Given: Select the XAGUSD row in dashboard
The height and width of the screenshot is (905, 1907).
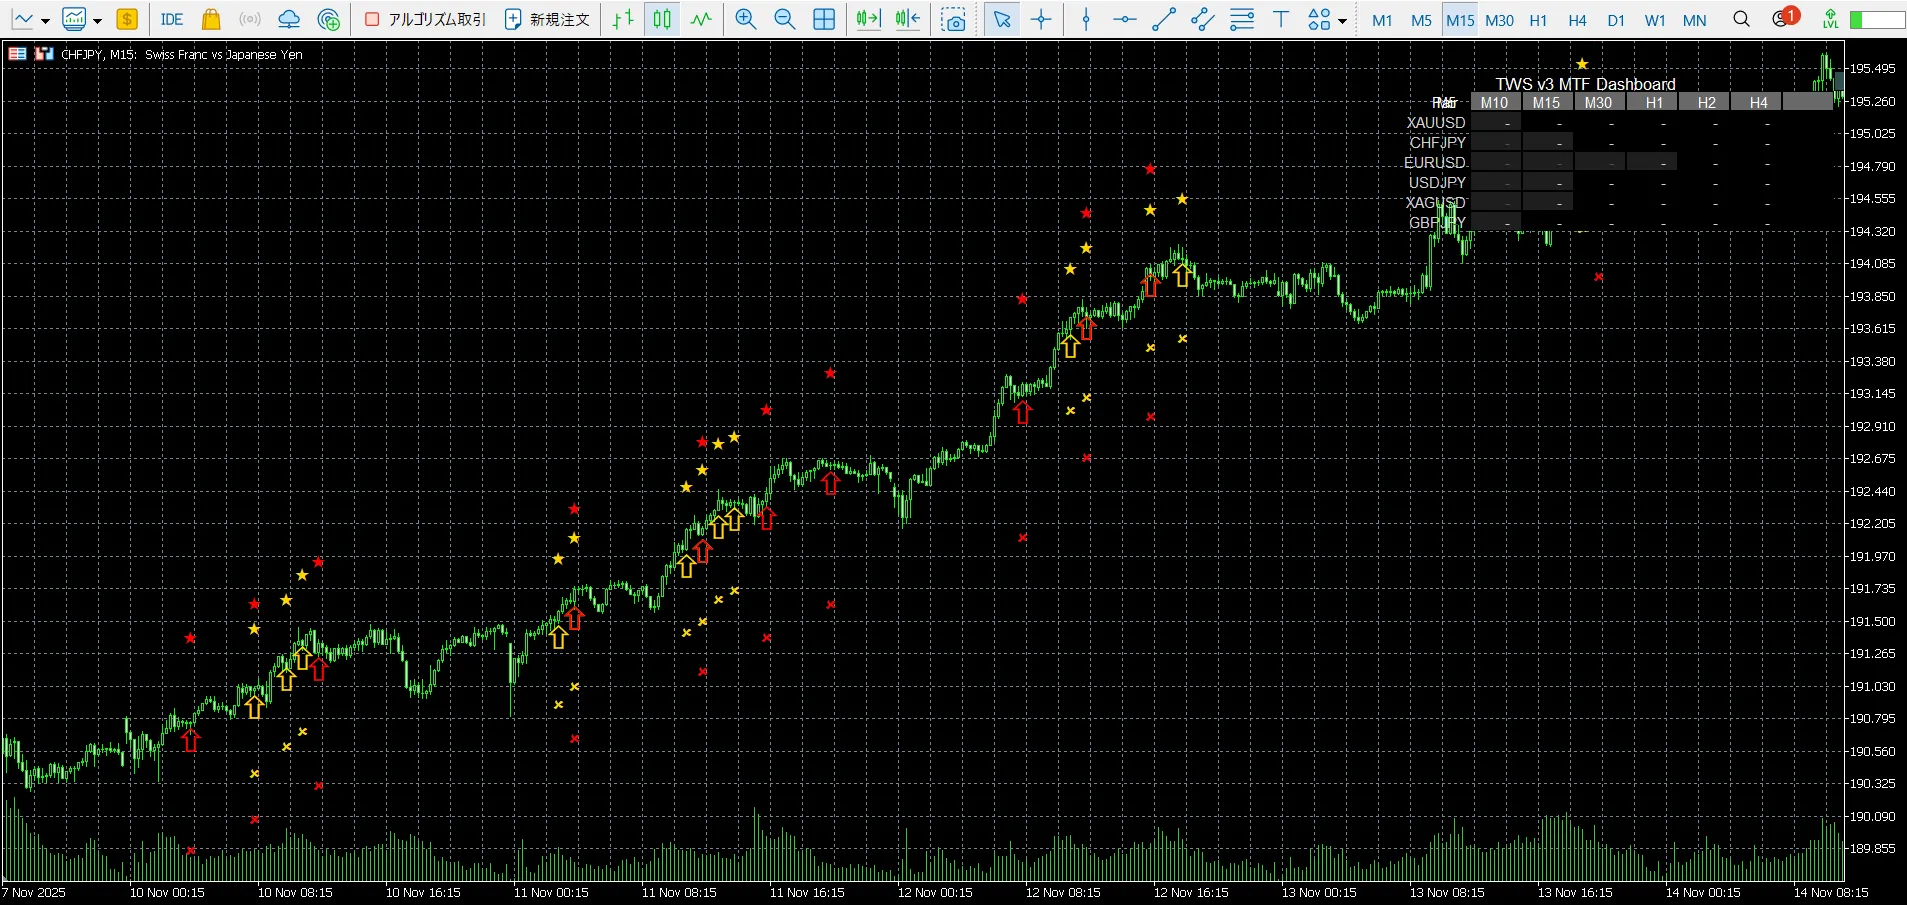Looking at the screenshot, I should pos(1436,202).
